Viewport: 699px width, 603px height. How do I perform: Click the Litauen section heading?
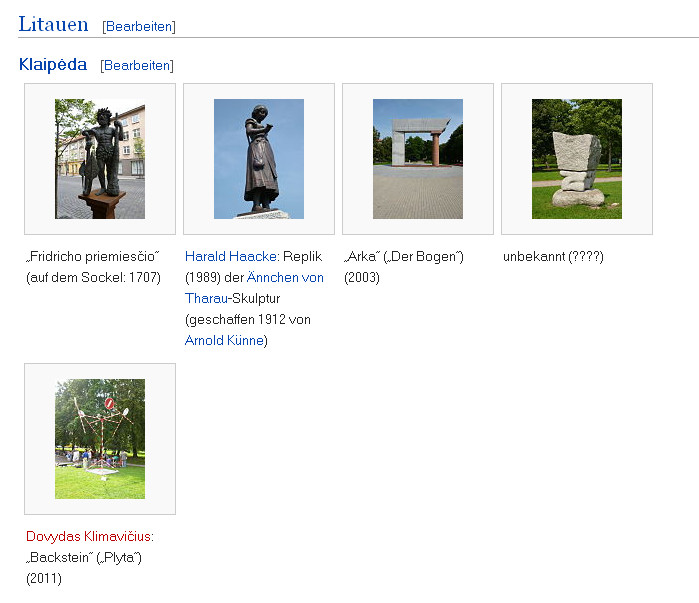pyautogui.click(x=53, y=25)
